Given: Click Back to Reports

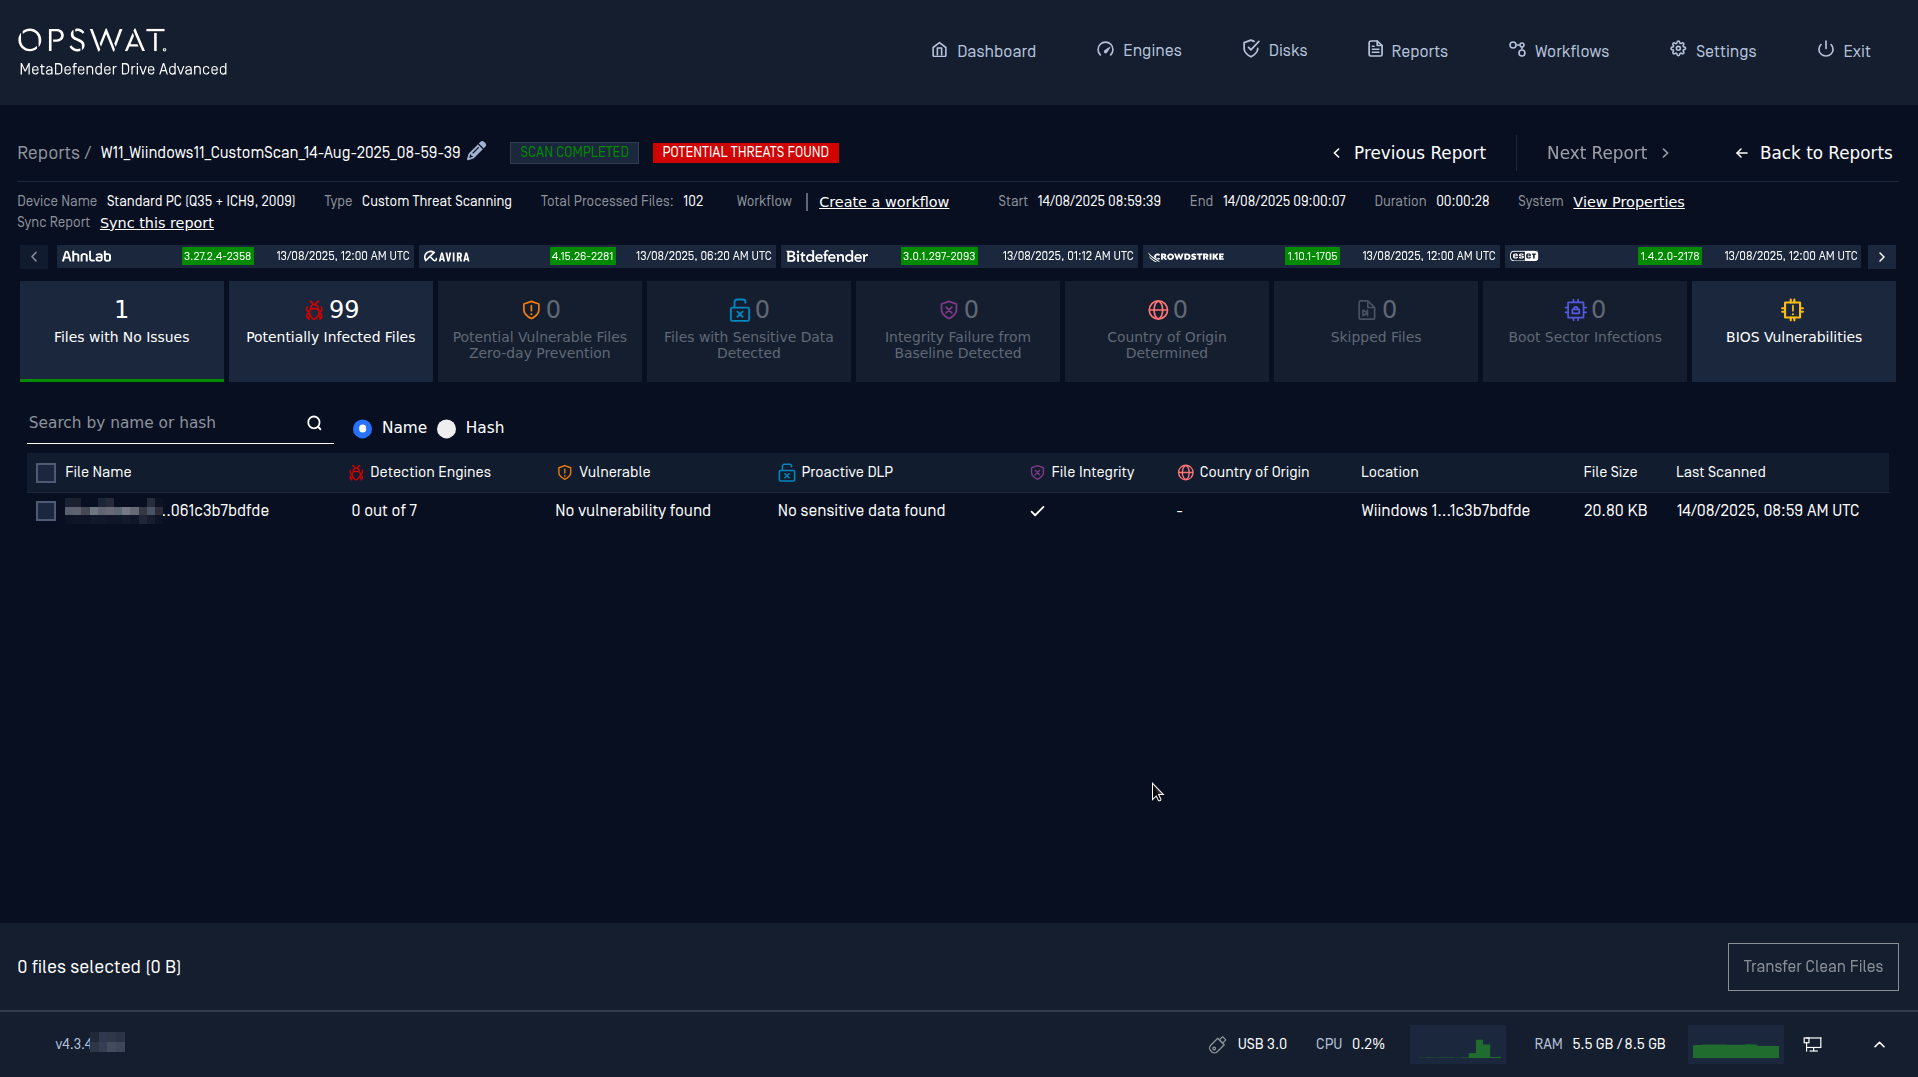Looking at the screenshot, I should coord(1813,153).
